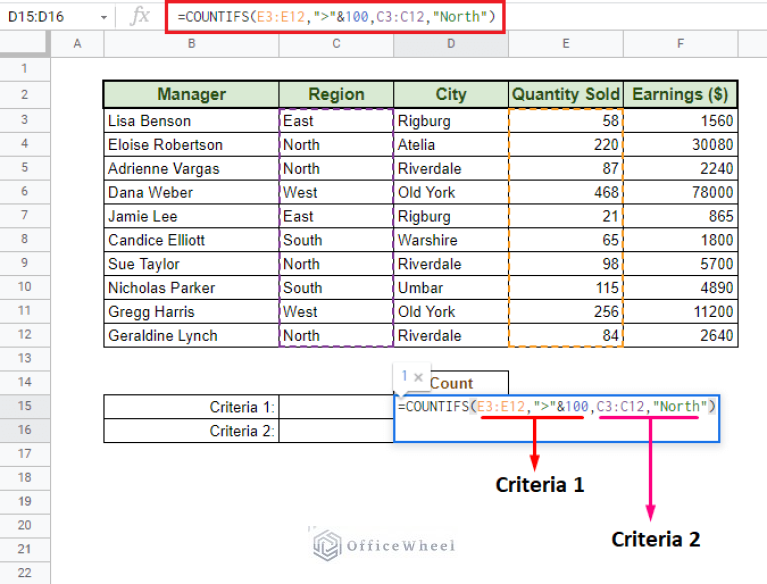Select the Earnings ($) header cell
Viewport: 767px width, 584px height.
point(680,95)
